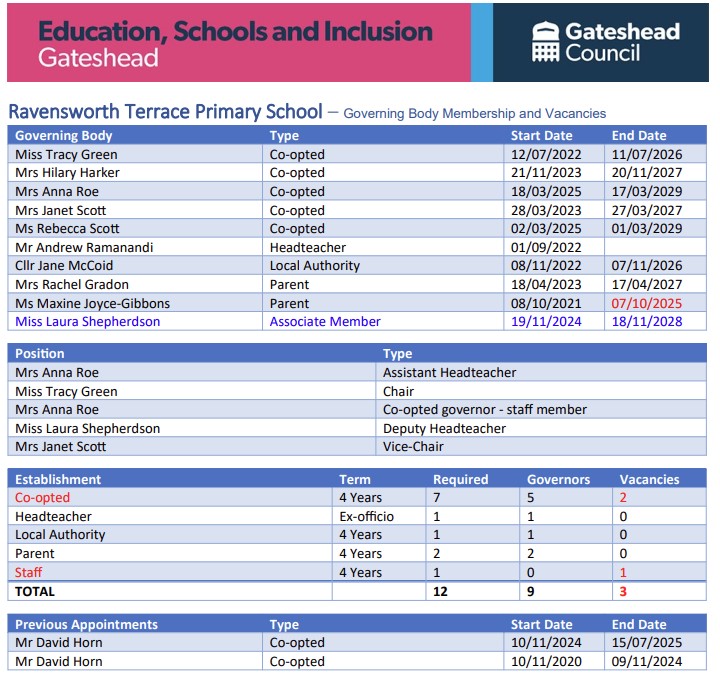Viewport: 720px width, 680px height.
Task: Click 'Miss Laura Shepherdson' in Governing Body table
Action: pyautogui.click(x=87, y=321)
